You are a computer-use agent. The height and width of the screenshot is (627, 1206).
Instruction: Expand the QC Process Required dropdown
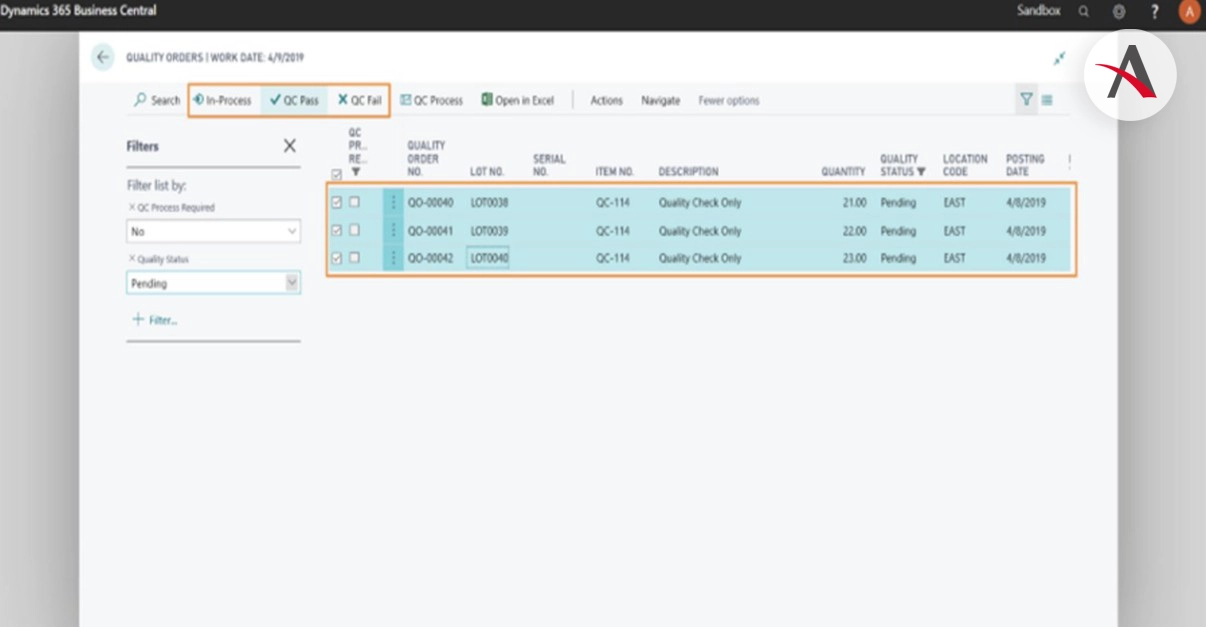coord(292,231)
